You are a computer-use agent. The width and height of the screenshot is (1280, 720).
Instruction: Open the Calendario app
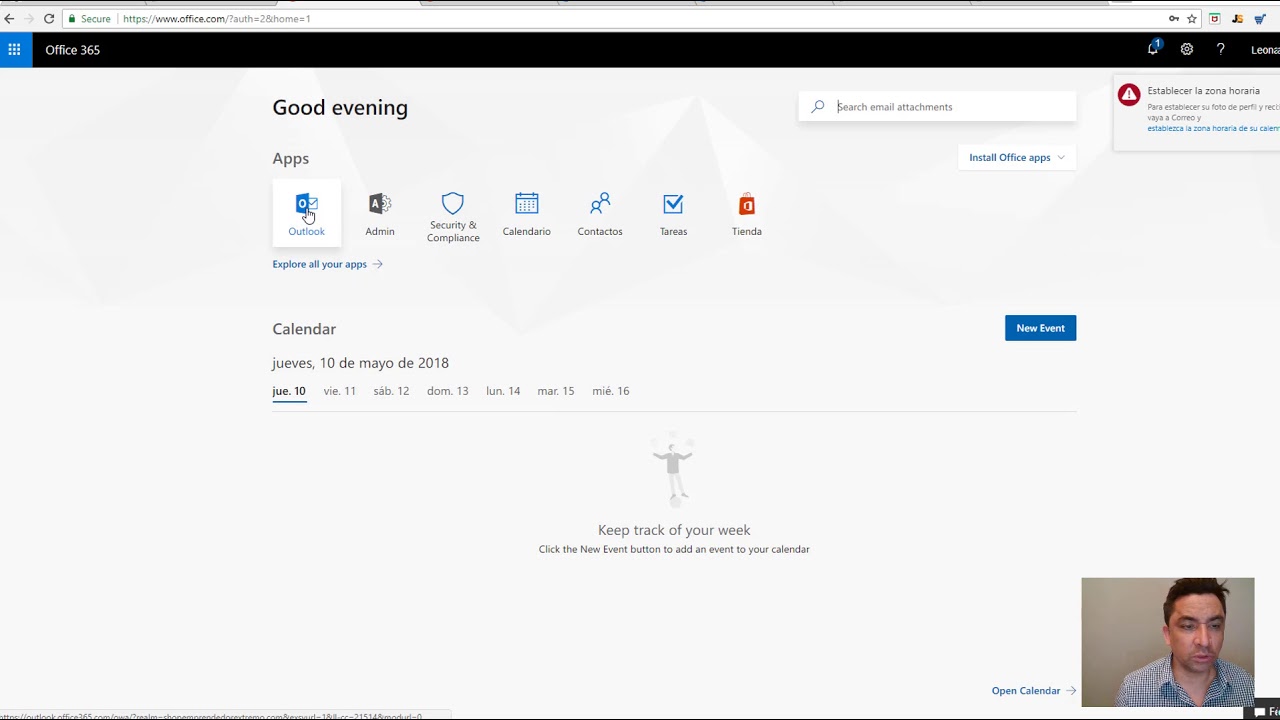pos(526,213)
